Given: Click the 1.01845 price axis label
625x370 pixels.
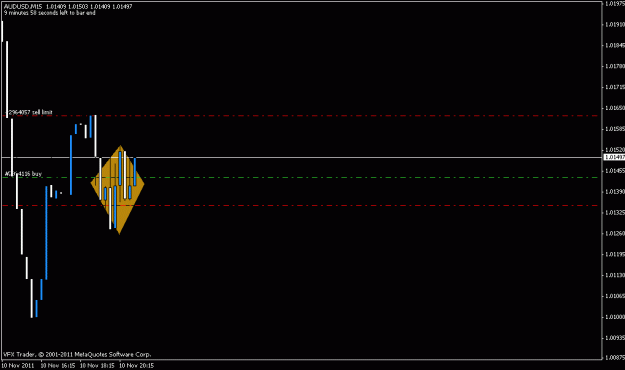Looking at the screenshot, I should coord(615,45).
